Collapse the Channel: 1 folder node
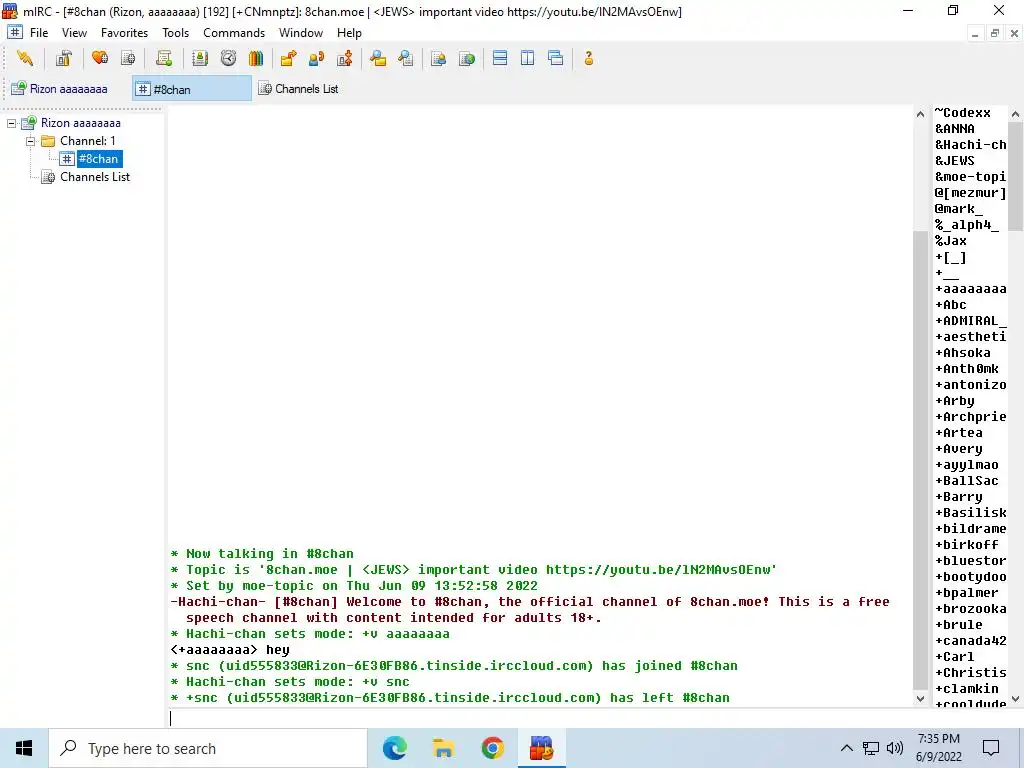 point(31,141)
